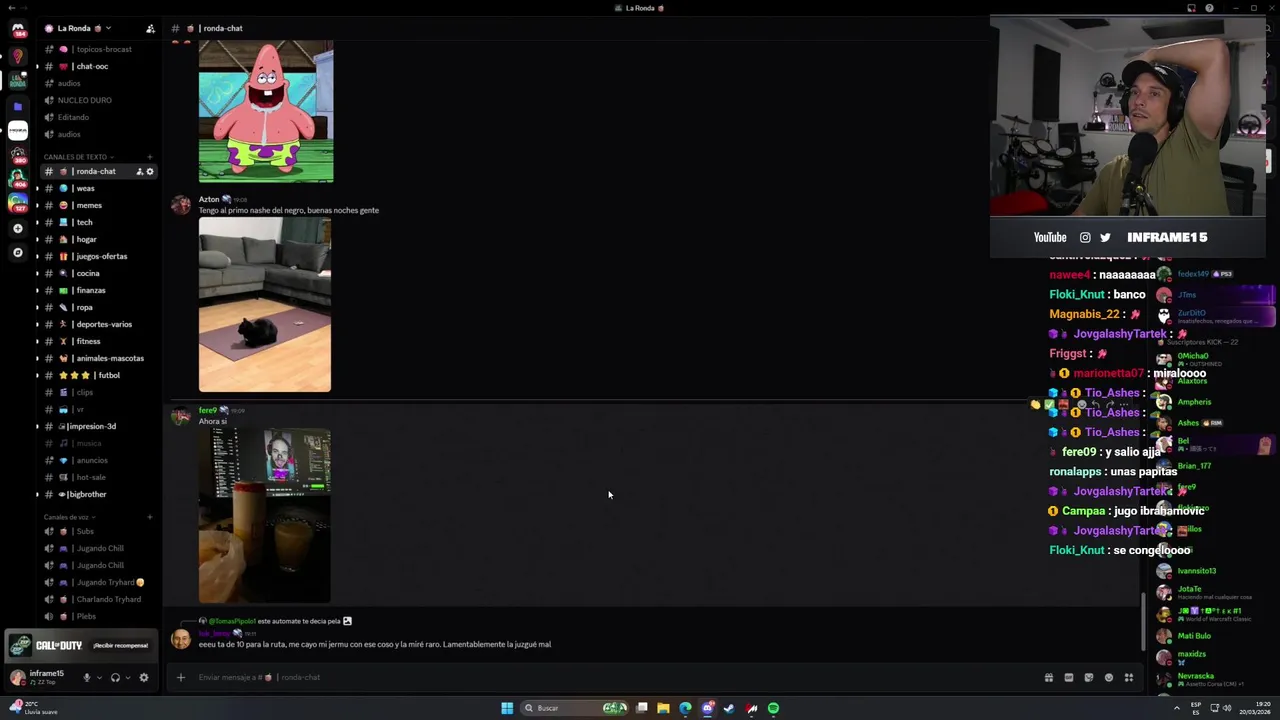1280x720 pixels.
Task: Open ronda-chat channel settings gear
Action: tap(150, 171)
